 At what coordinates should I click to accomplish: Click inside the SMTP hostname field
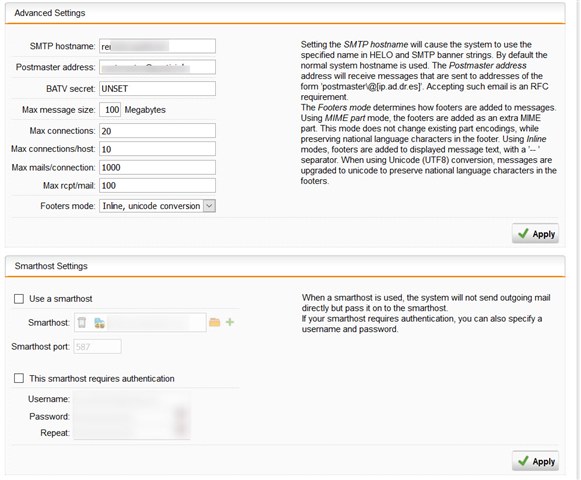(x=157, y=46)
